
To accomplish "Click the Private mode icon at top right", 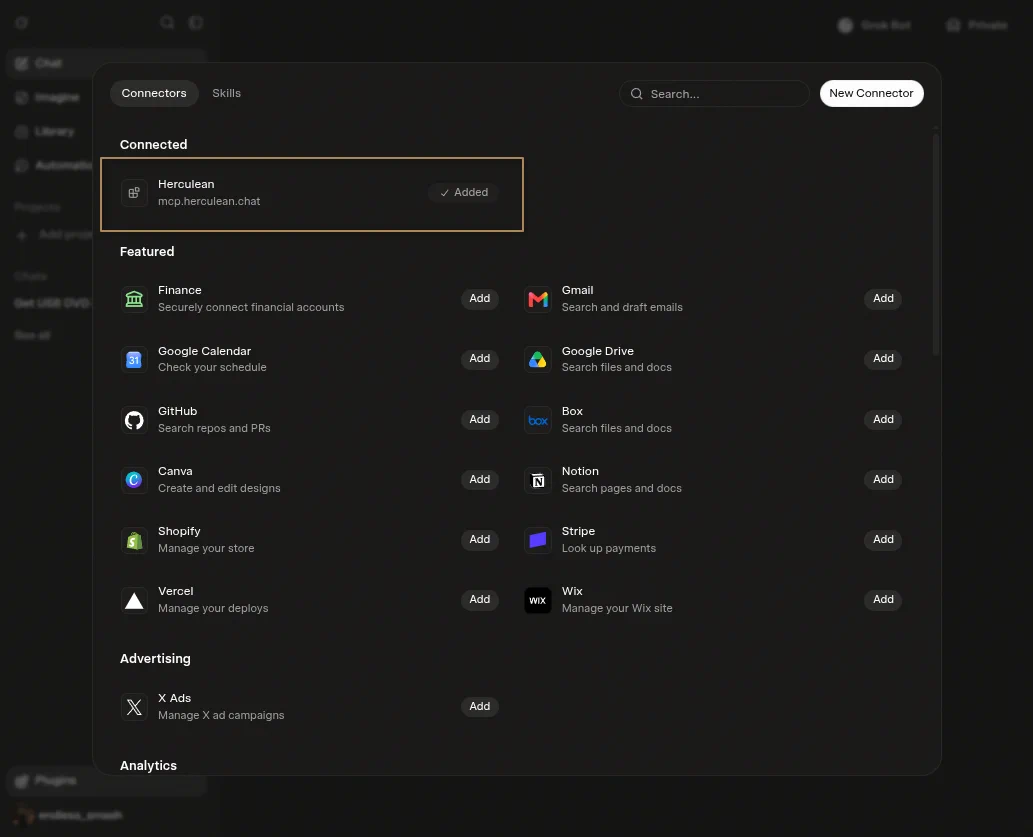I will 953,25.
